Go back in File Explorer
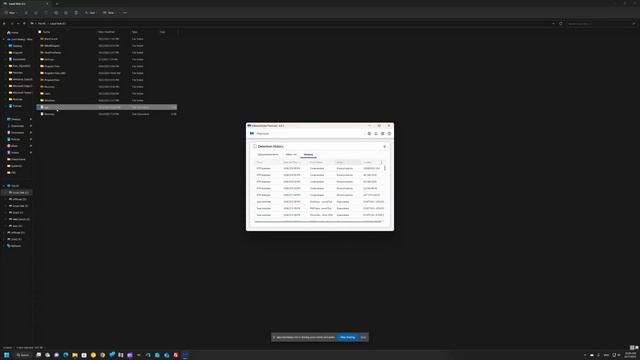The image size is (640, 360). point(4,24)
